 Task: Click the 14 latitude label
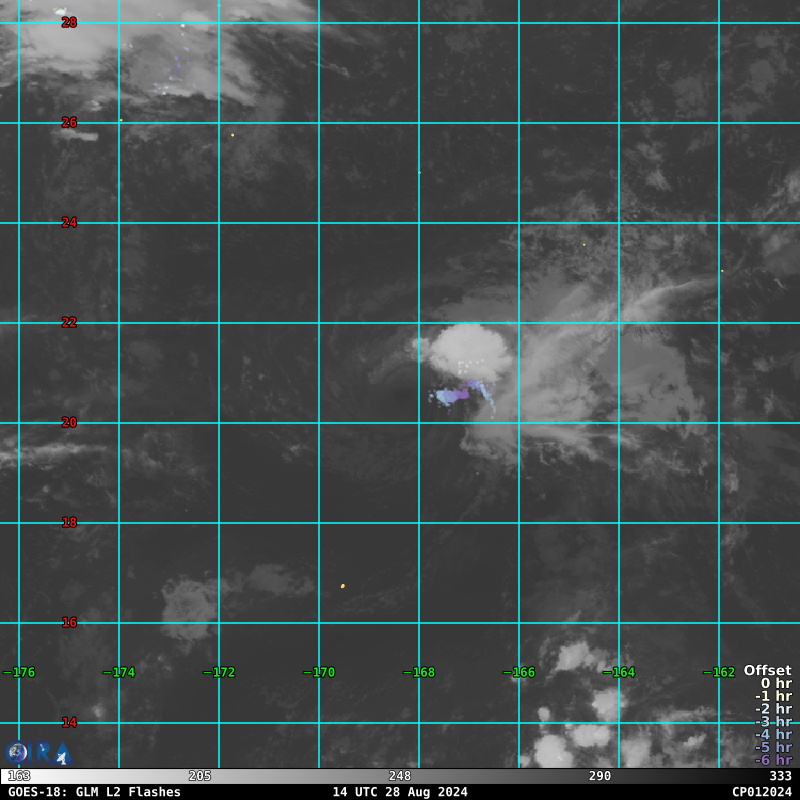point(69,722)
